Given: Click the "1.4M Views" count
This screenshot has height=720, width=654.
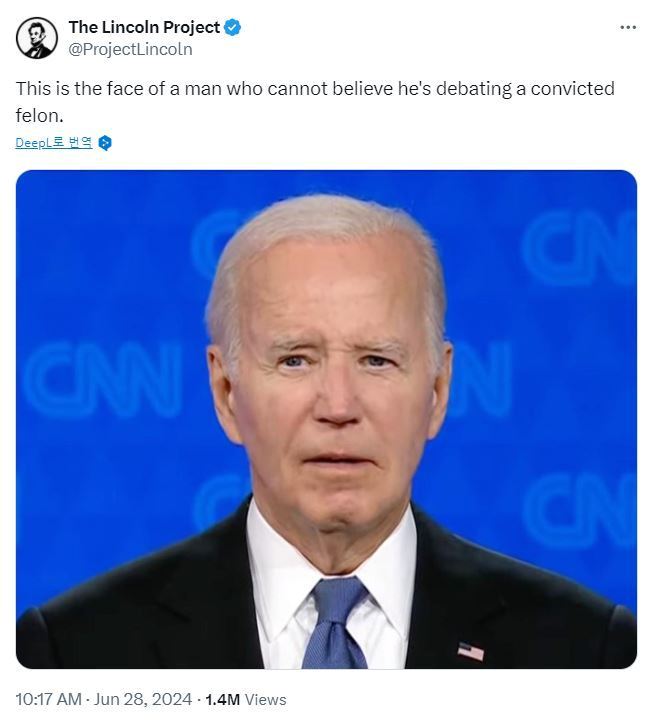Looking at the screenshot, I should [246, 700].
